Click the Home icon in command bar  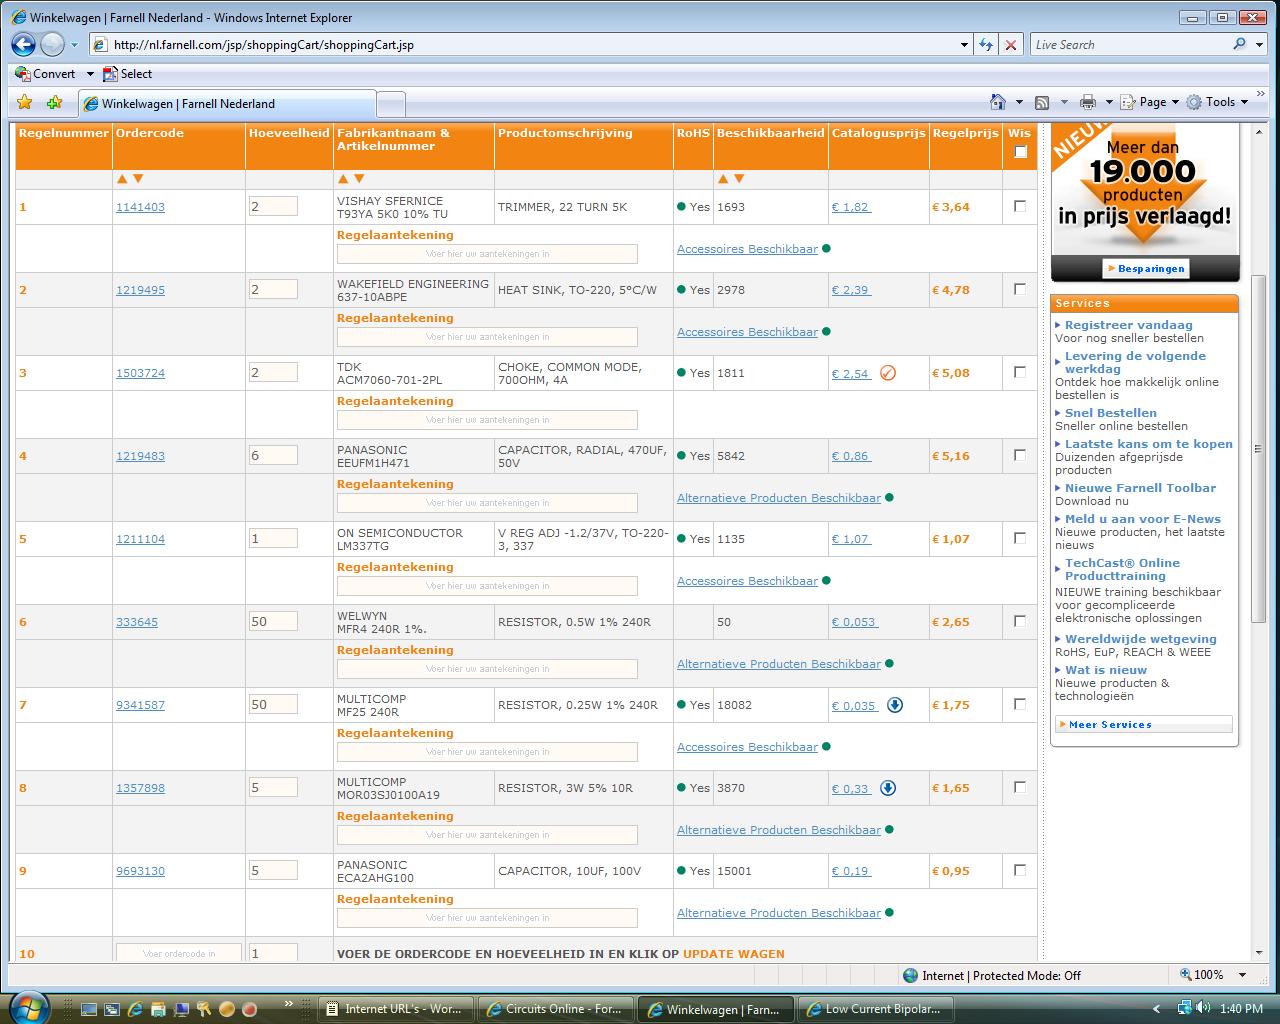(x=998, y=102)
